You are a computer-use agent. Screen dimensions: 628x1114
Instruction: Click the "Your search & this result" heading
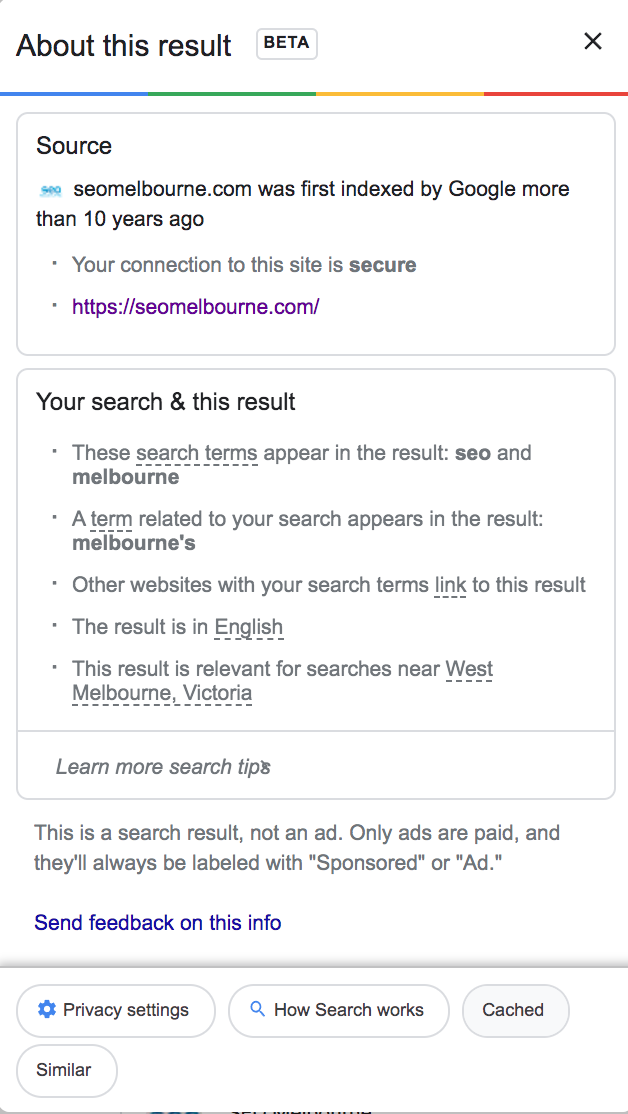pyautogui.click(x=166, y=402)
